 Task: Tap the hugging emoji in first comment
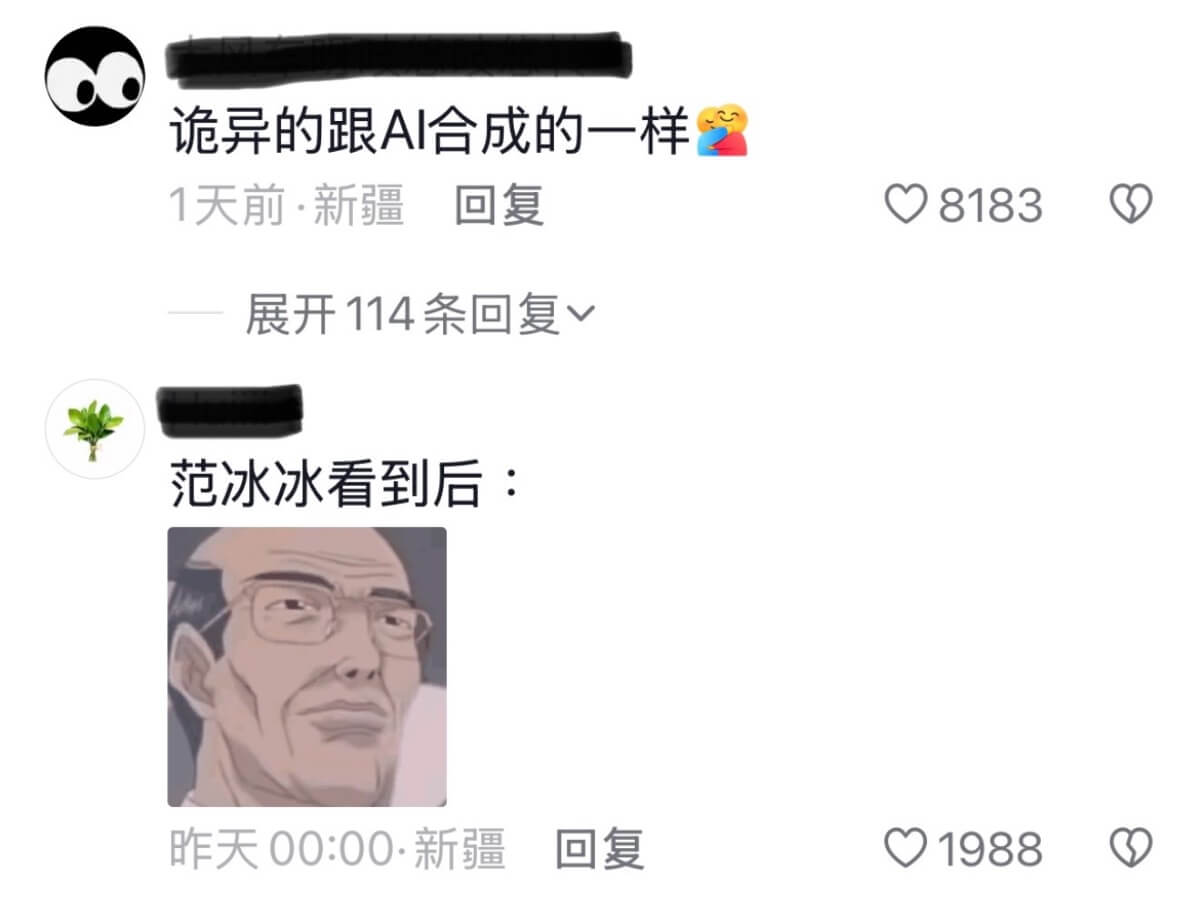click(722, 132)
